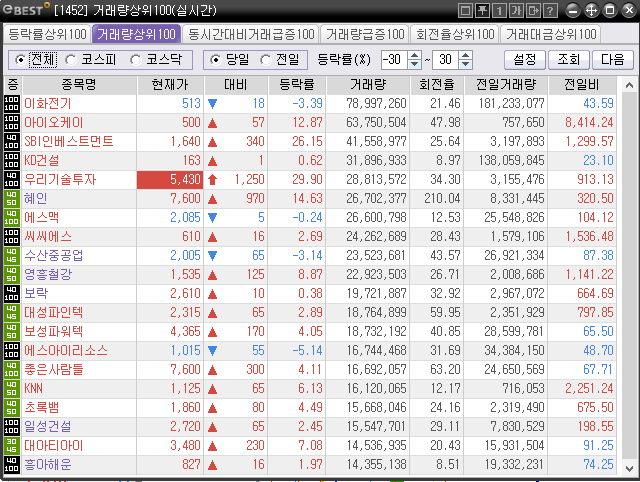Click the green margin badge for 대아티아이

[x=11, y=446]
